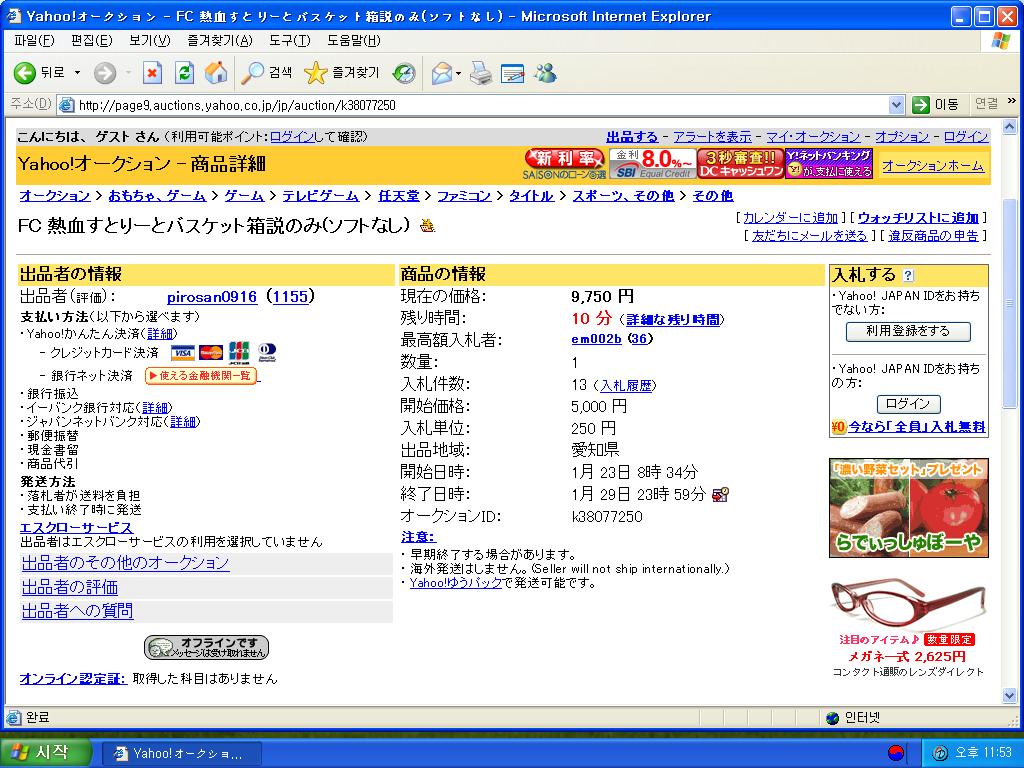Click the Refresh page icon
The image size is (1024, 768).
click(184, 73)
